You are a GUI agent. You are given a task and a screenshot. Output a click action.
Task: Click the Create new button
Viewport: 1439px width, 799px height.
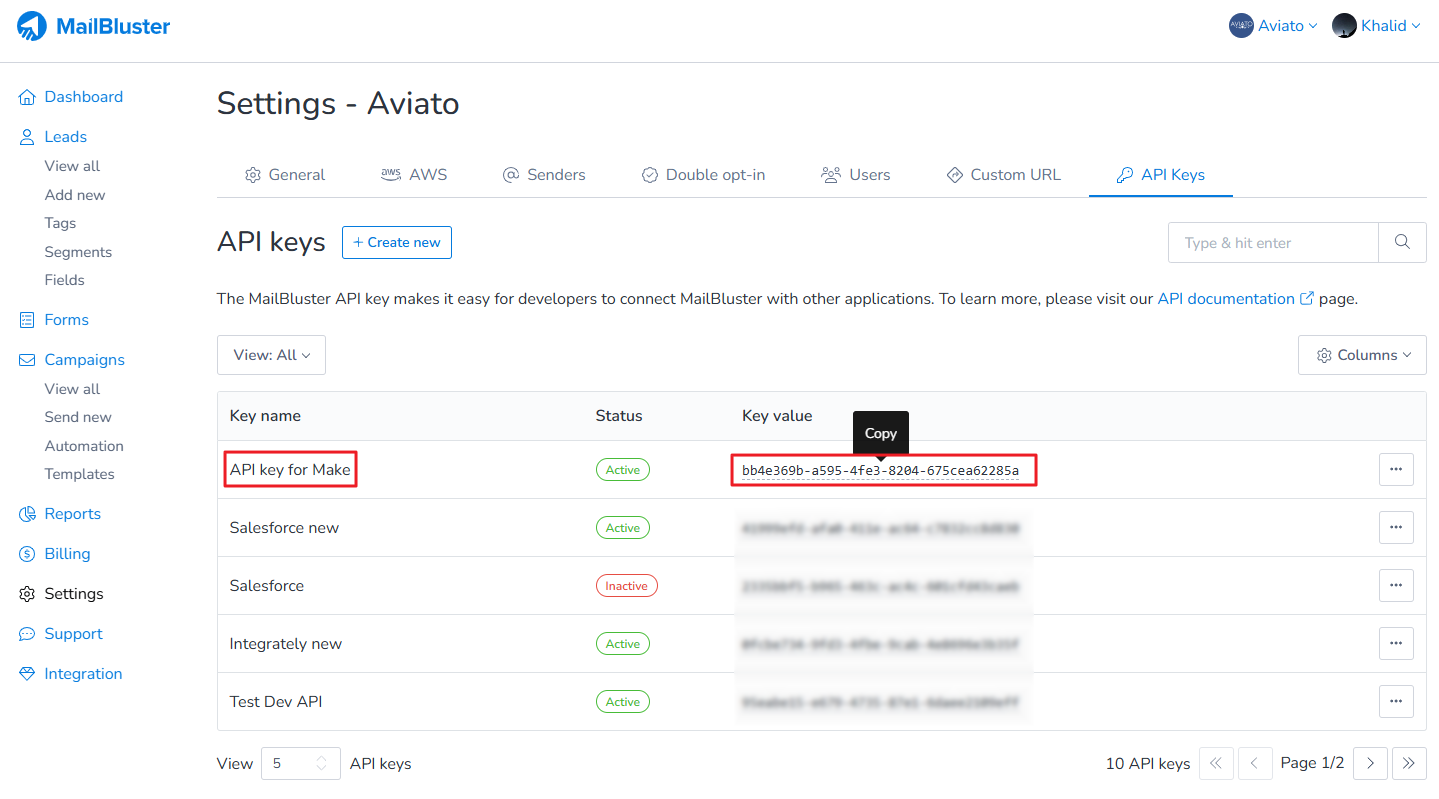coord(397,242)
